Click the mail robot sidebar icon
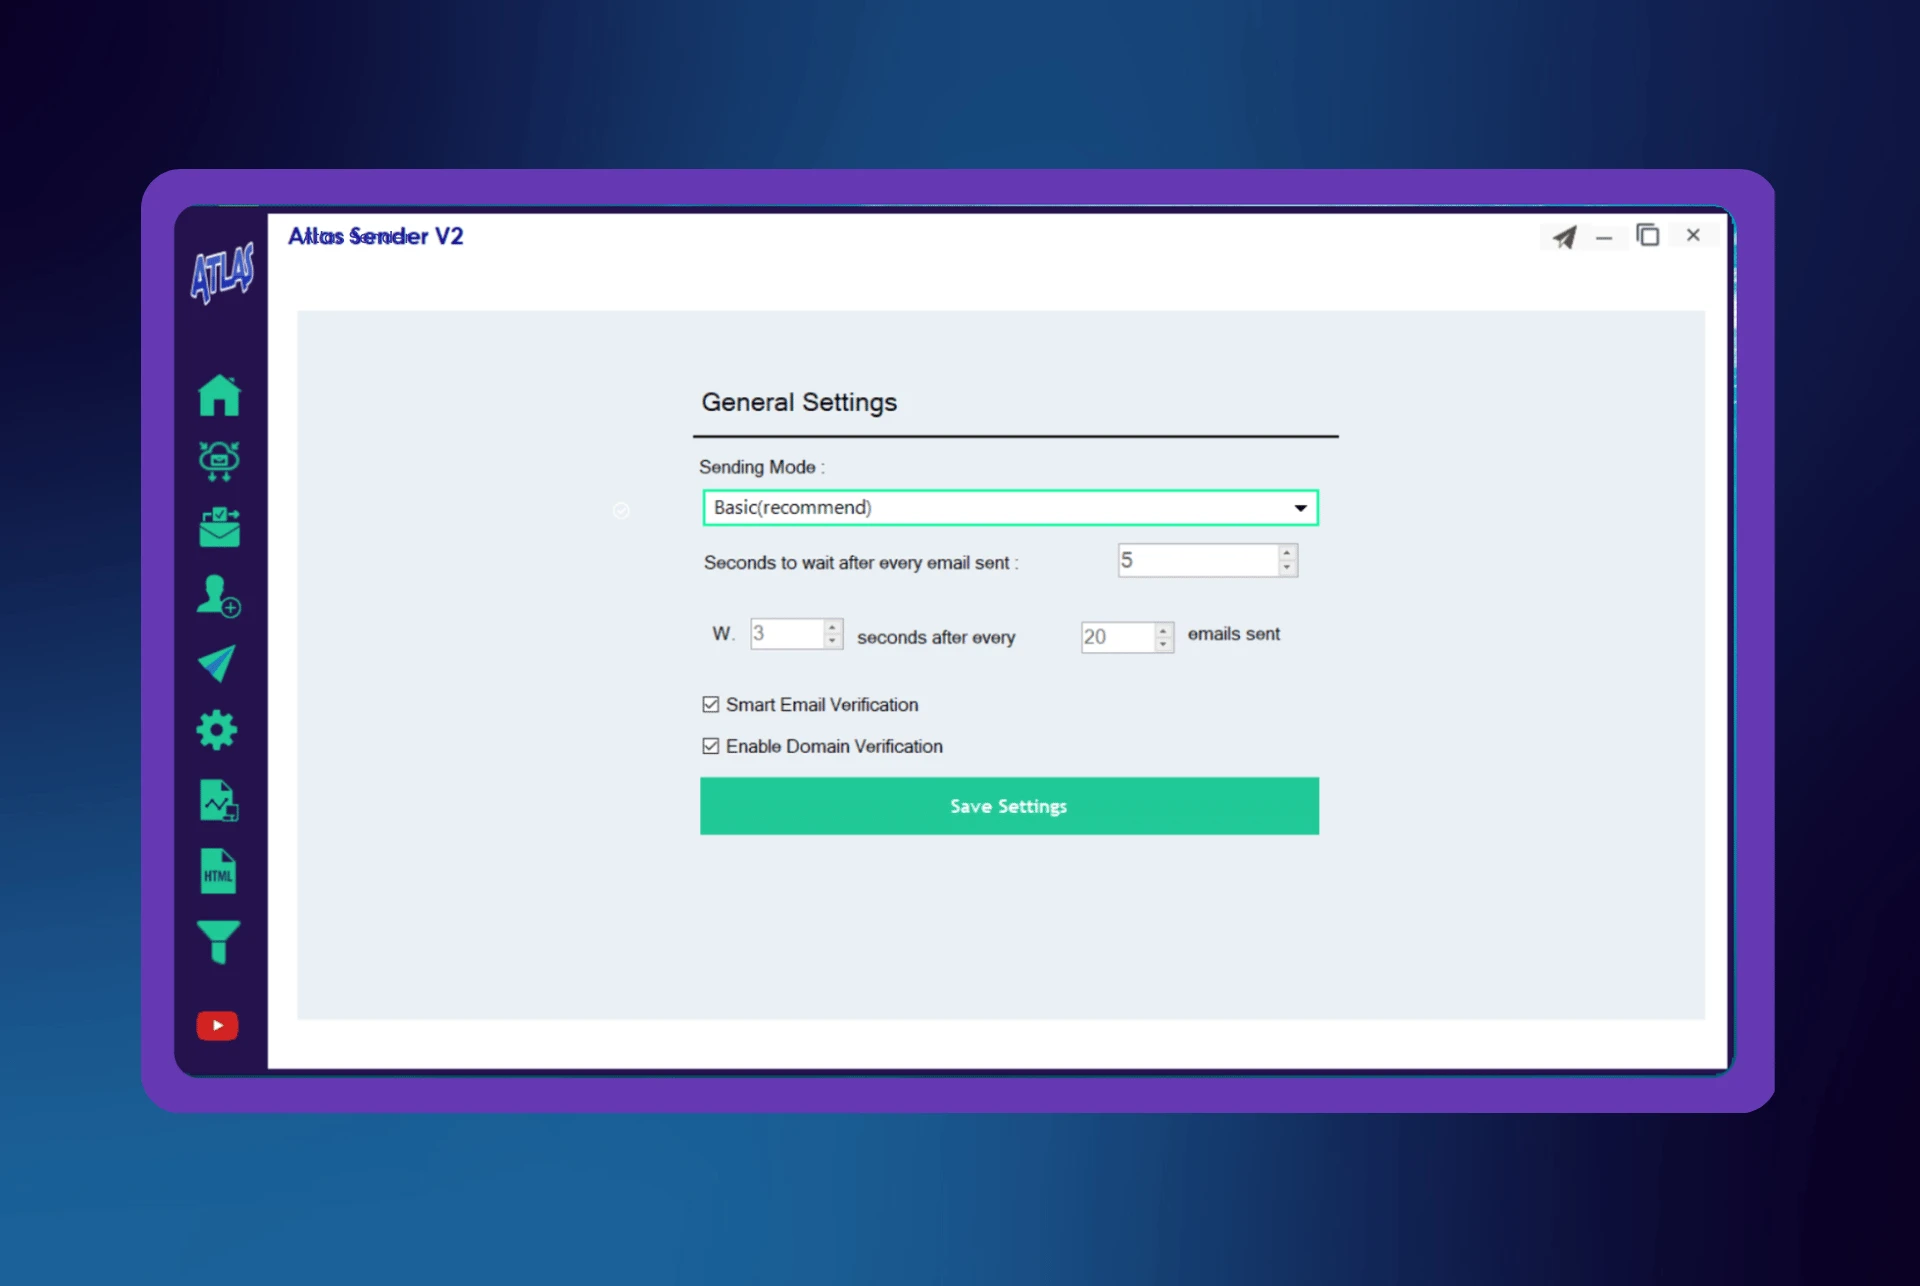Viewport: 1920px width, 1286px height. click(219, 460)
